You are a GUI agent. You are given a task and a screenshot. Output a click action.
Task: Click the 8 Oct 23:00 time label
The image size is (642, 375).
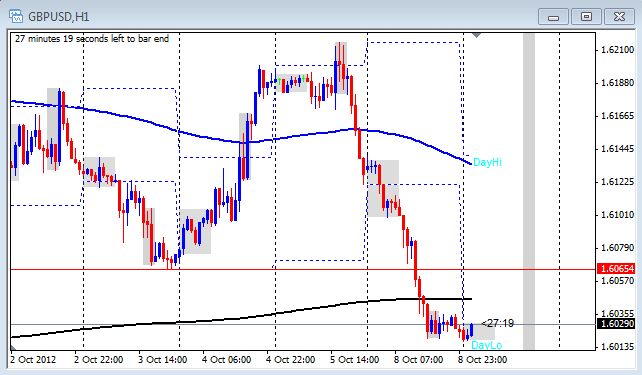pyautogui.click(x=482, y=360)
